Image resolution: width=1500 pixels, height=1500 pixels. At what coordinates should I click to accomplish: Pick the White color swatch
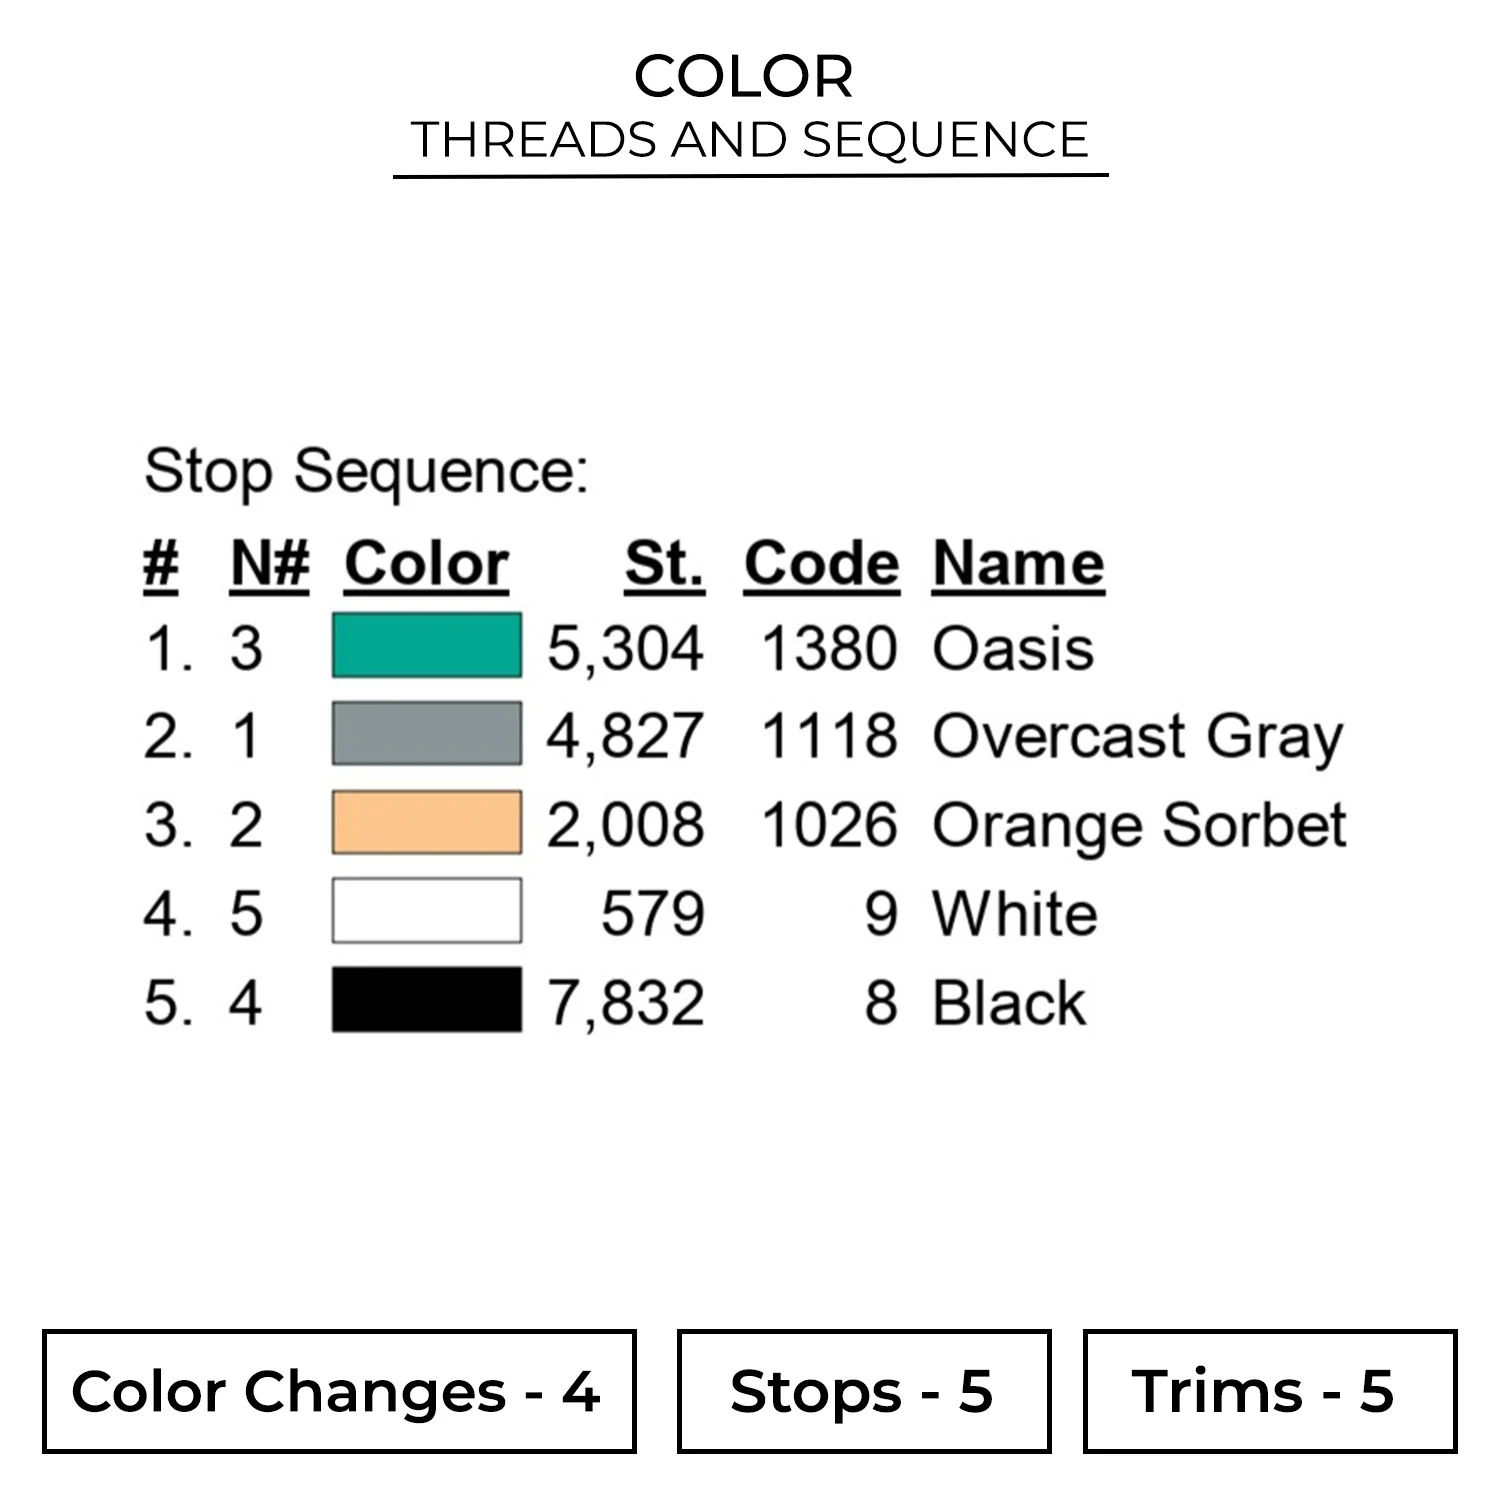coord(426,911)
